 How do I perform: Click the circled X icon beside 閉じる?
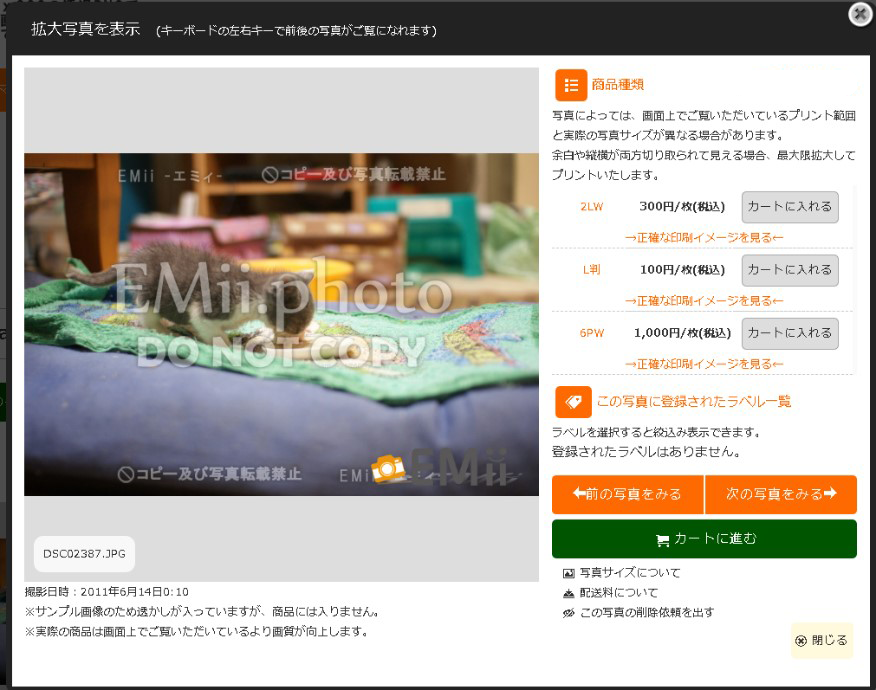coord(801,641)
